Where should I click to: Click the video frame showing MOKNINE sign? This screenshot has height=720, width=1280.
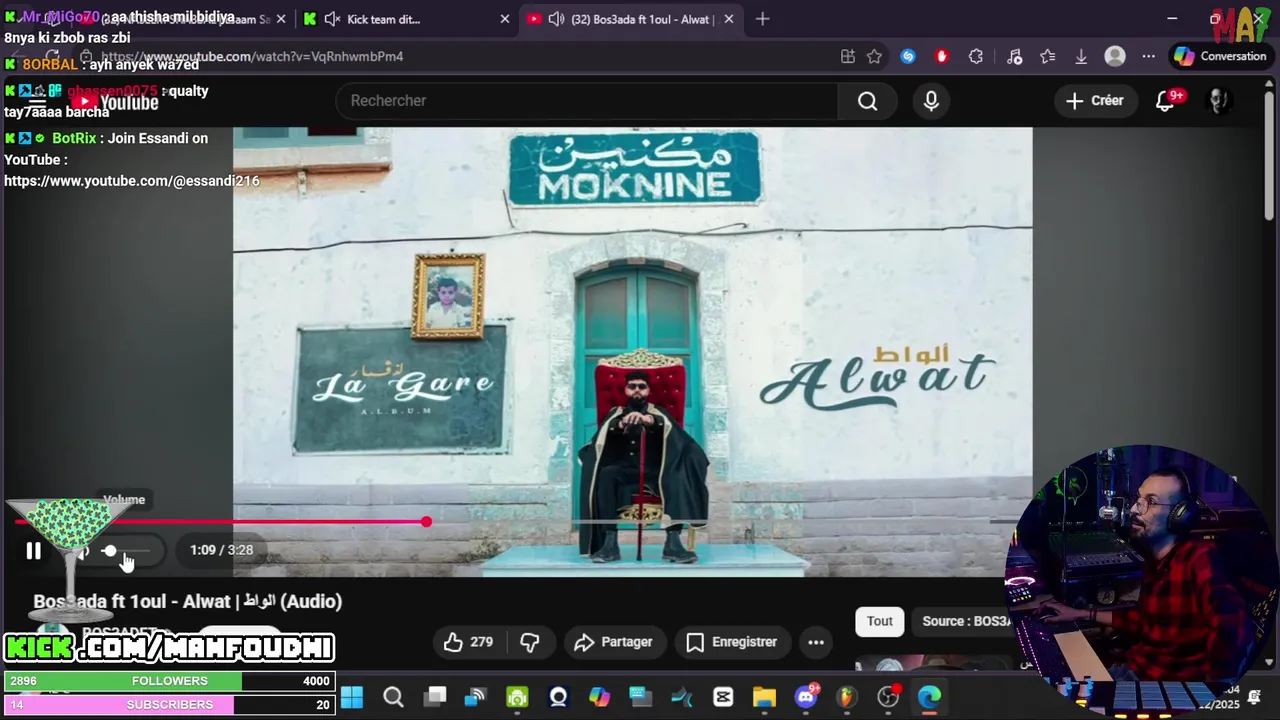coord(632,350)
